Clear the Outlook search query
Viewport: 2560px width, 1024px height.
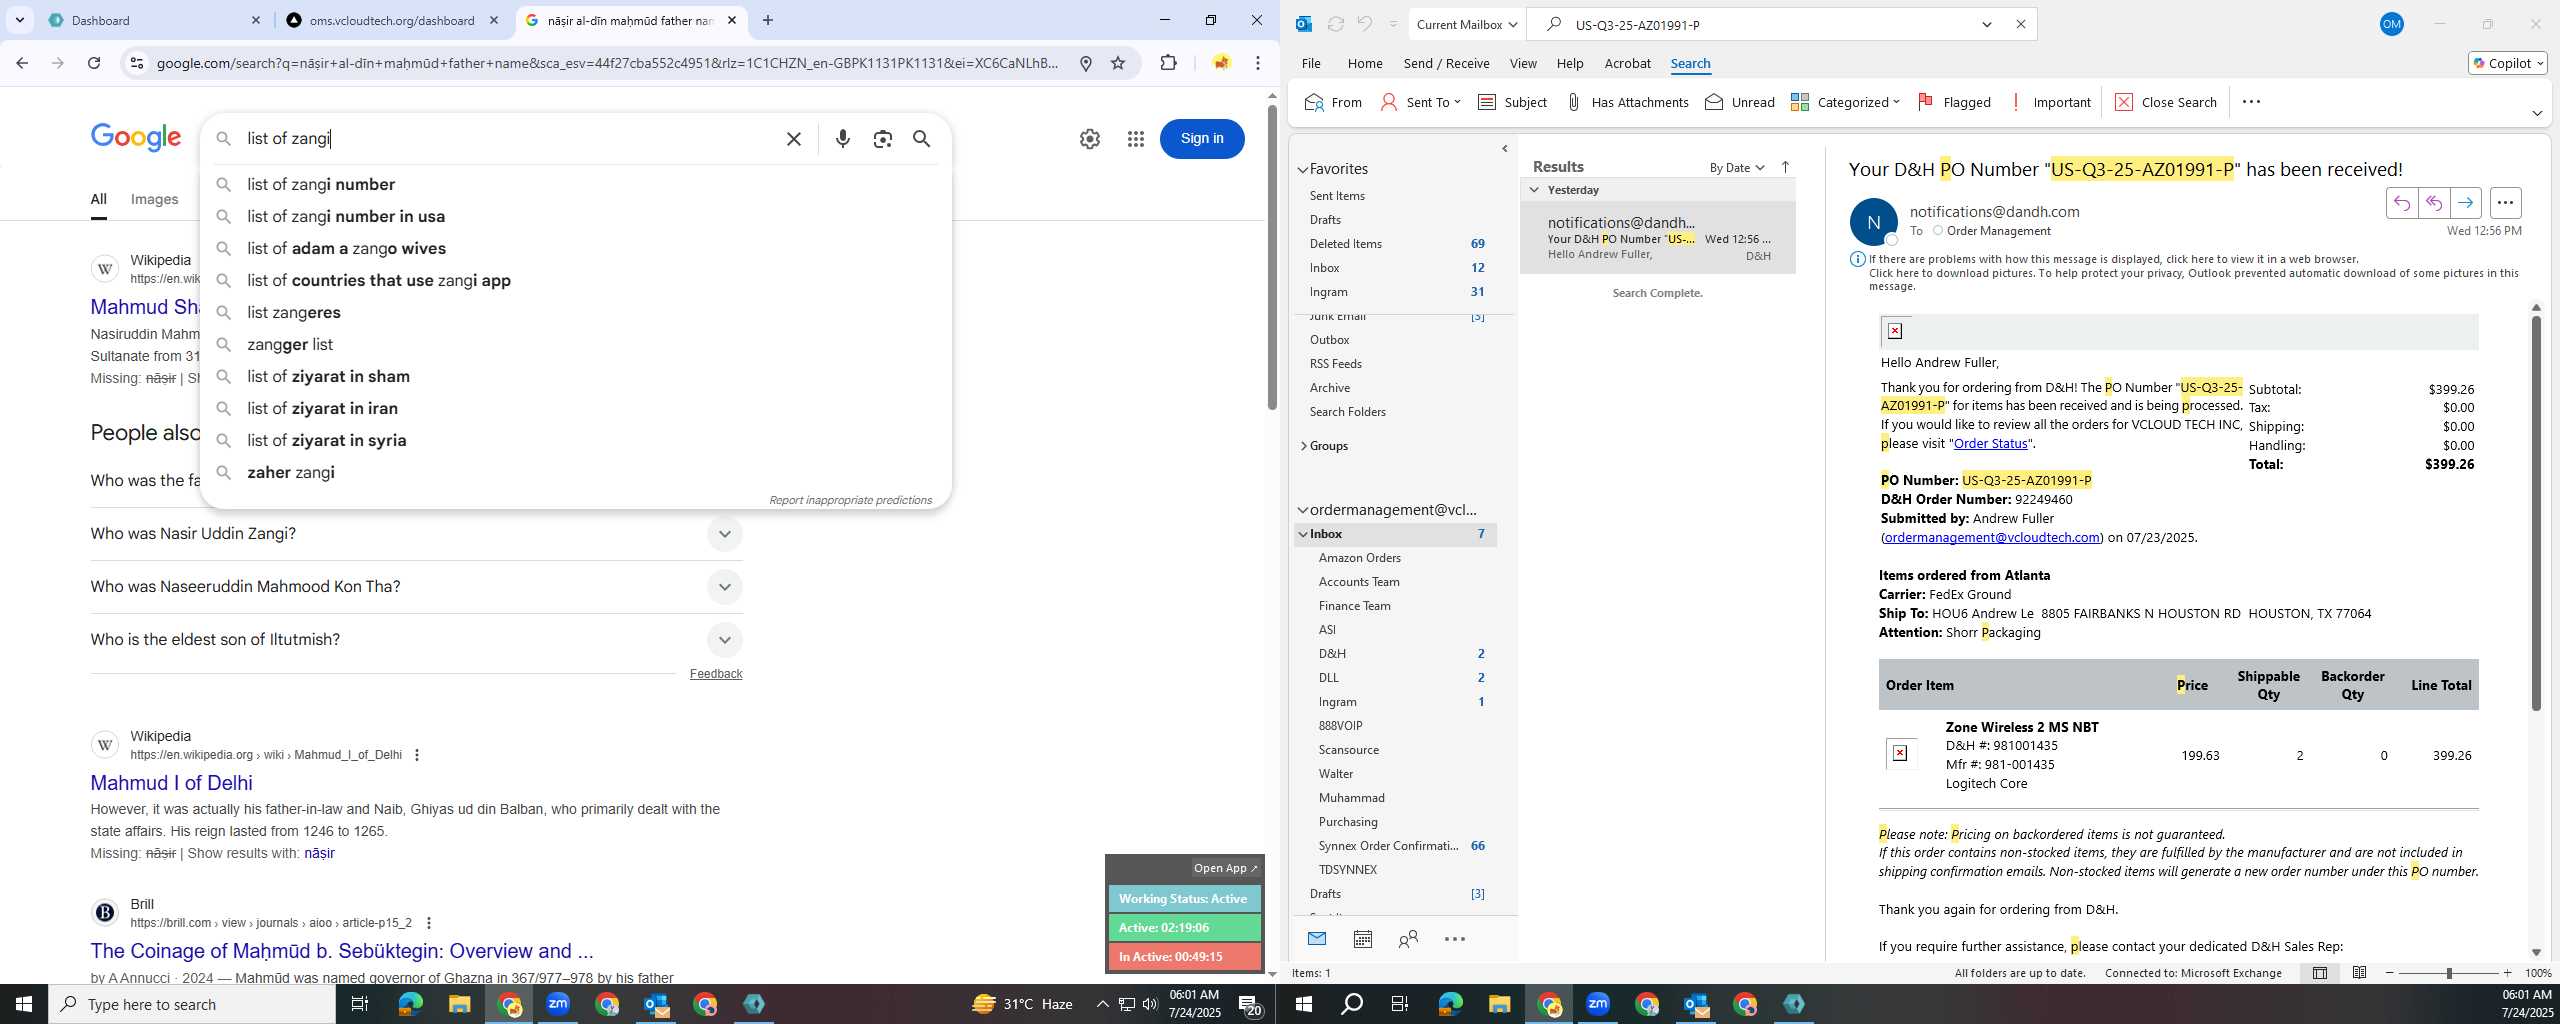[x=2020, y=24]
